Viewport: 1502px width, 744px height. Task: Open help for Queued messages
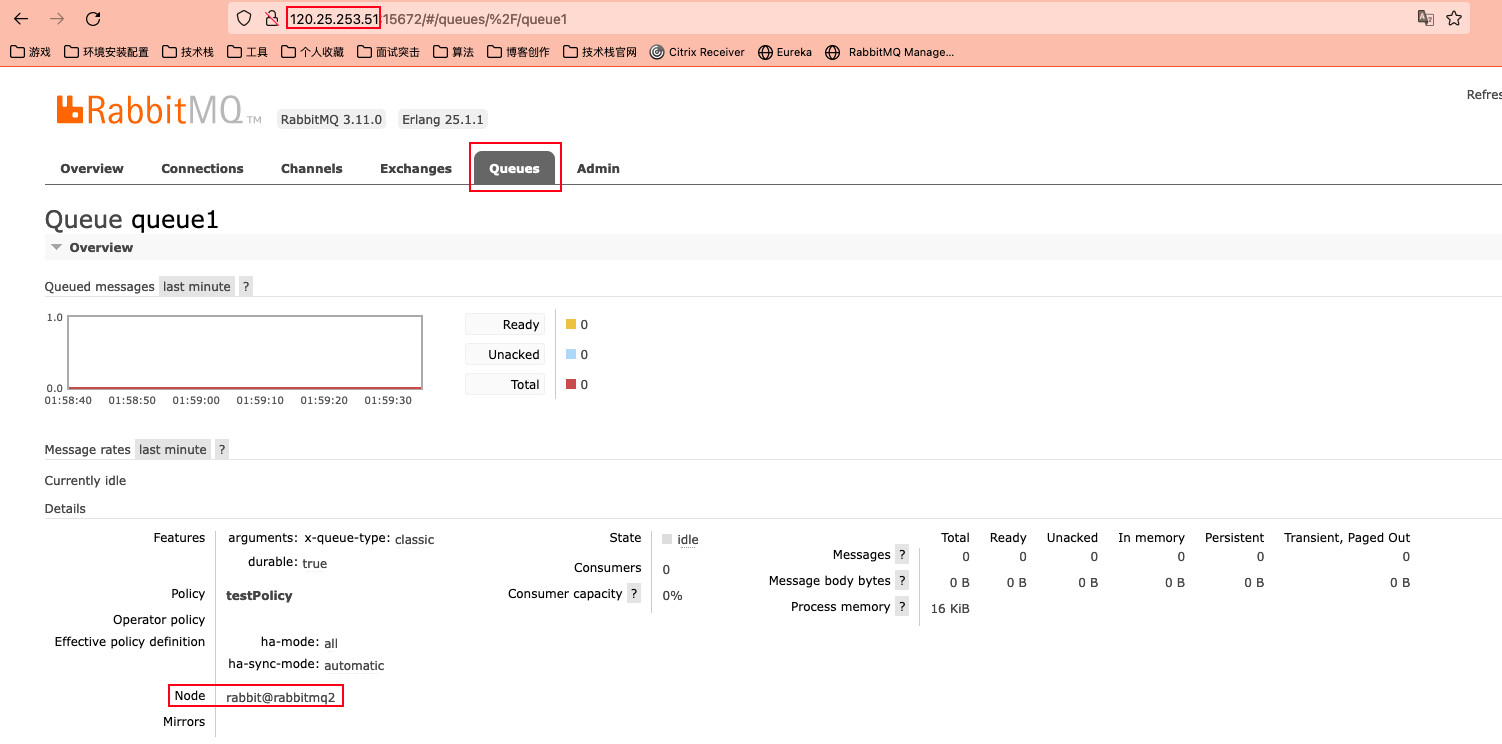246,286
